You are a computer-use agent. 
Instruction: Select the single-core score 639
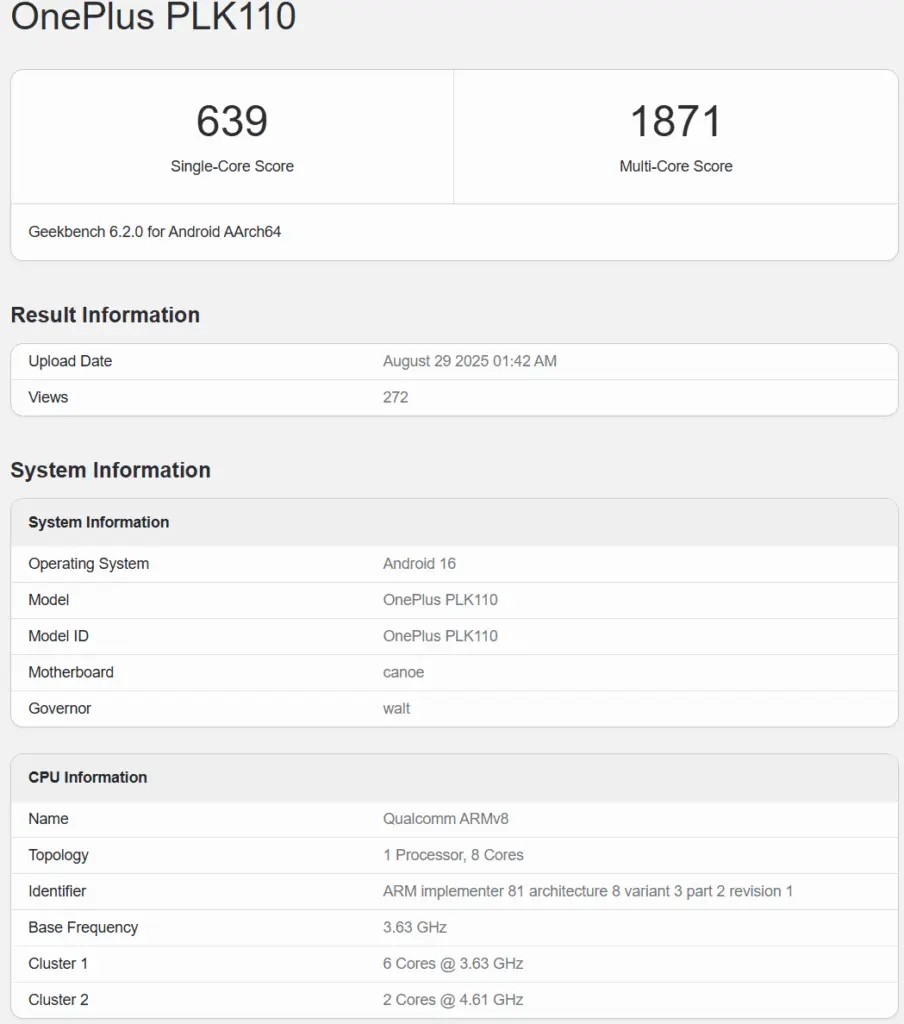(232, 121)
